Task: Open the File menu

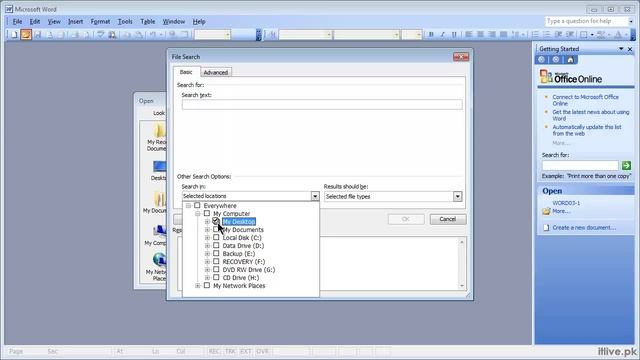Action: pos(17,22)
